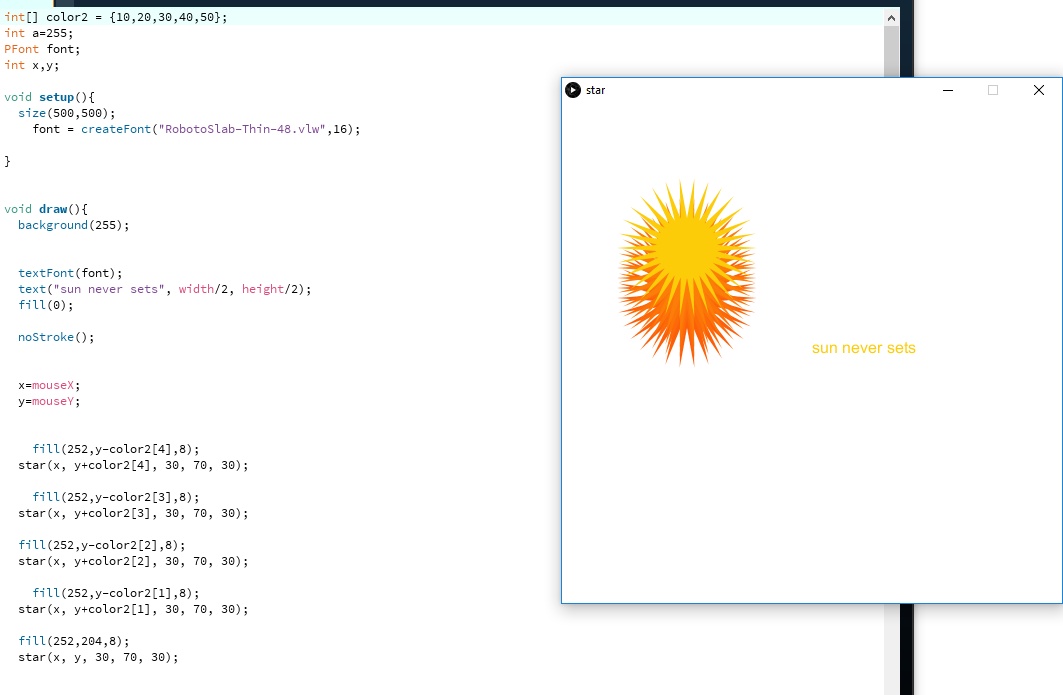
Task: Click the orange sun graphic in the sketch
Action: (687, 273)
